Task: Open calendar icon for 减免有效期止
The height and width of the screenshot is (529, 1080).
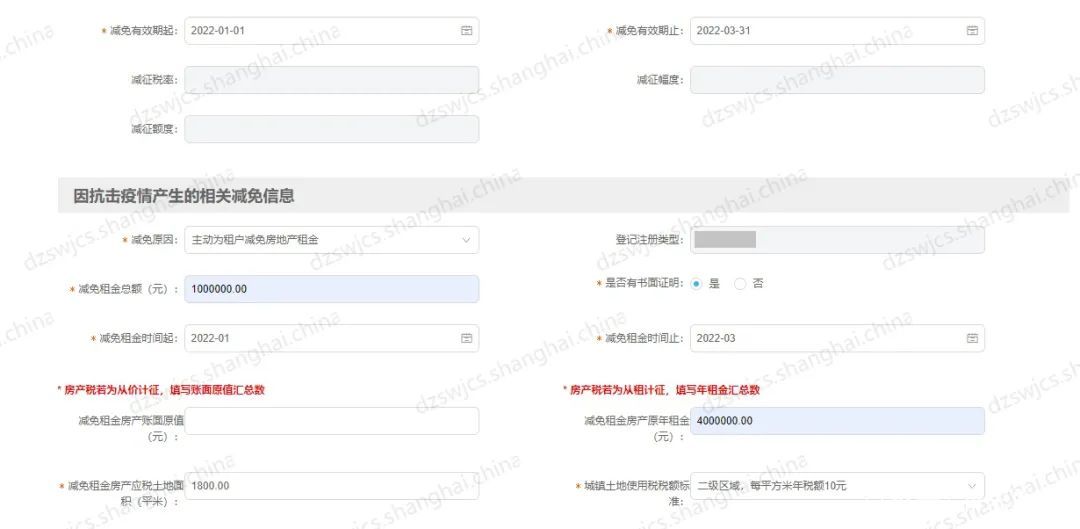Action: tap(972, 31)
